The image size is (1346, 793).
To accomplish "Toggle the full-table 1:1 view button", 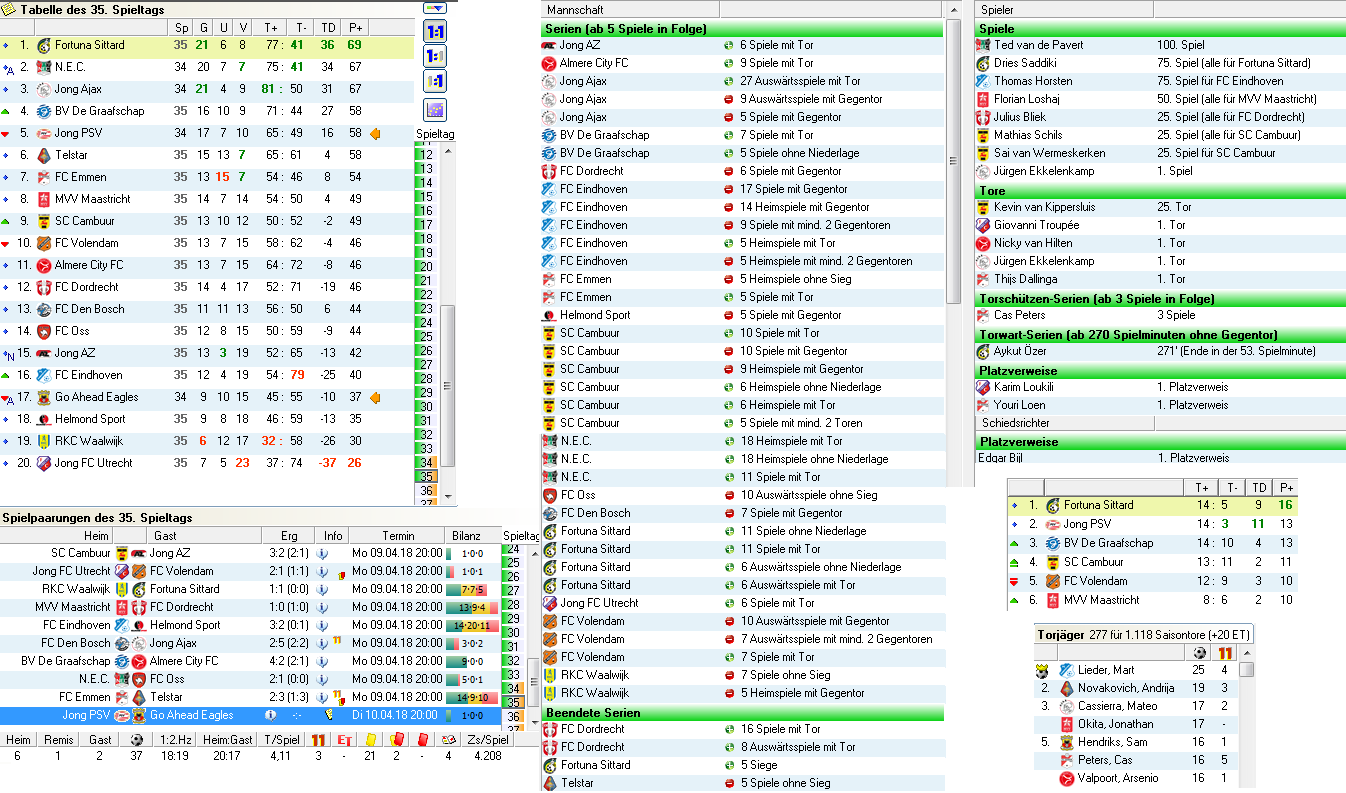I will (435, 32).
